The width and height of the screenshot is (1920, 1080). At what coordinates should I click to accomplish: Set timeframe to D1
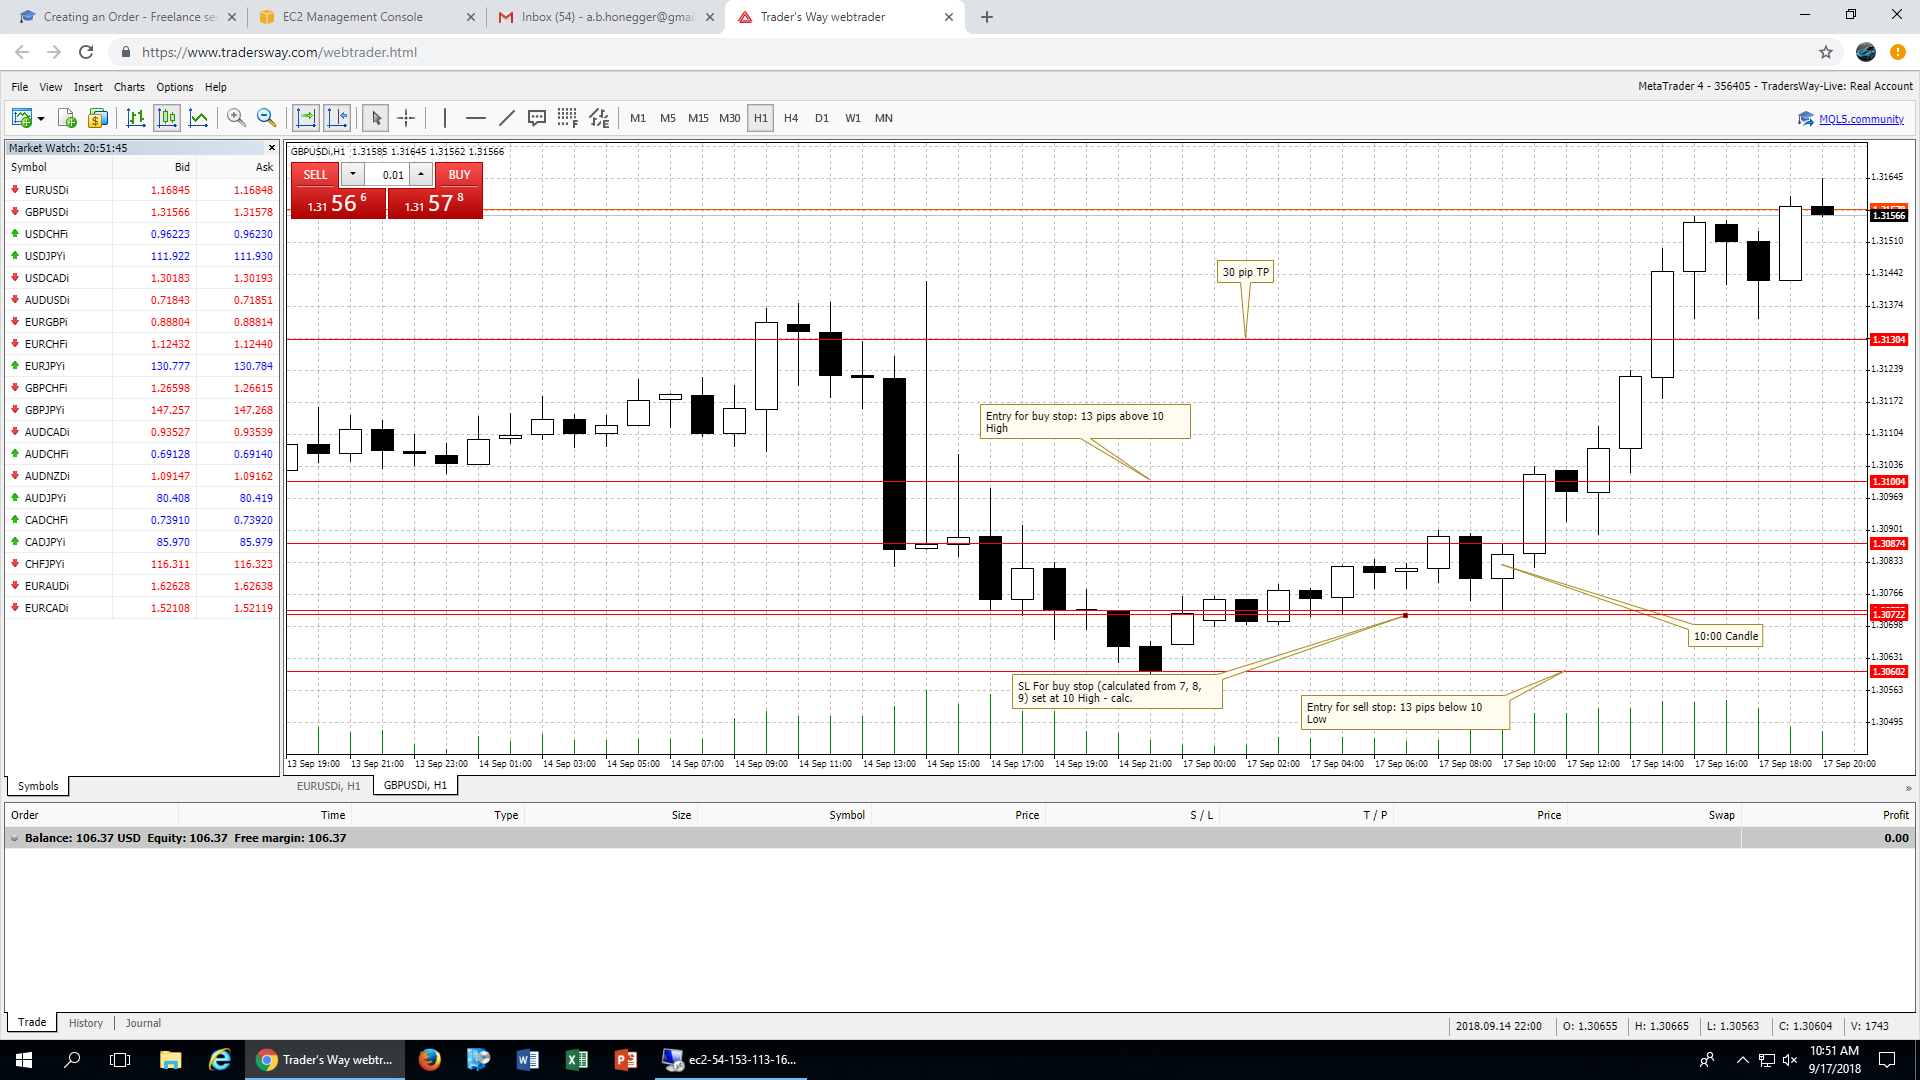822,118
